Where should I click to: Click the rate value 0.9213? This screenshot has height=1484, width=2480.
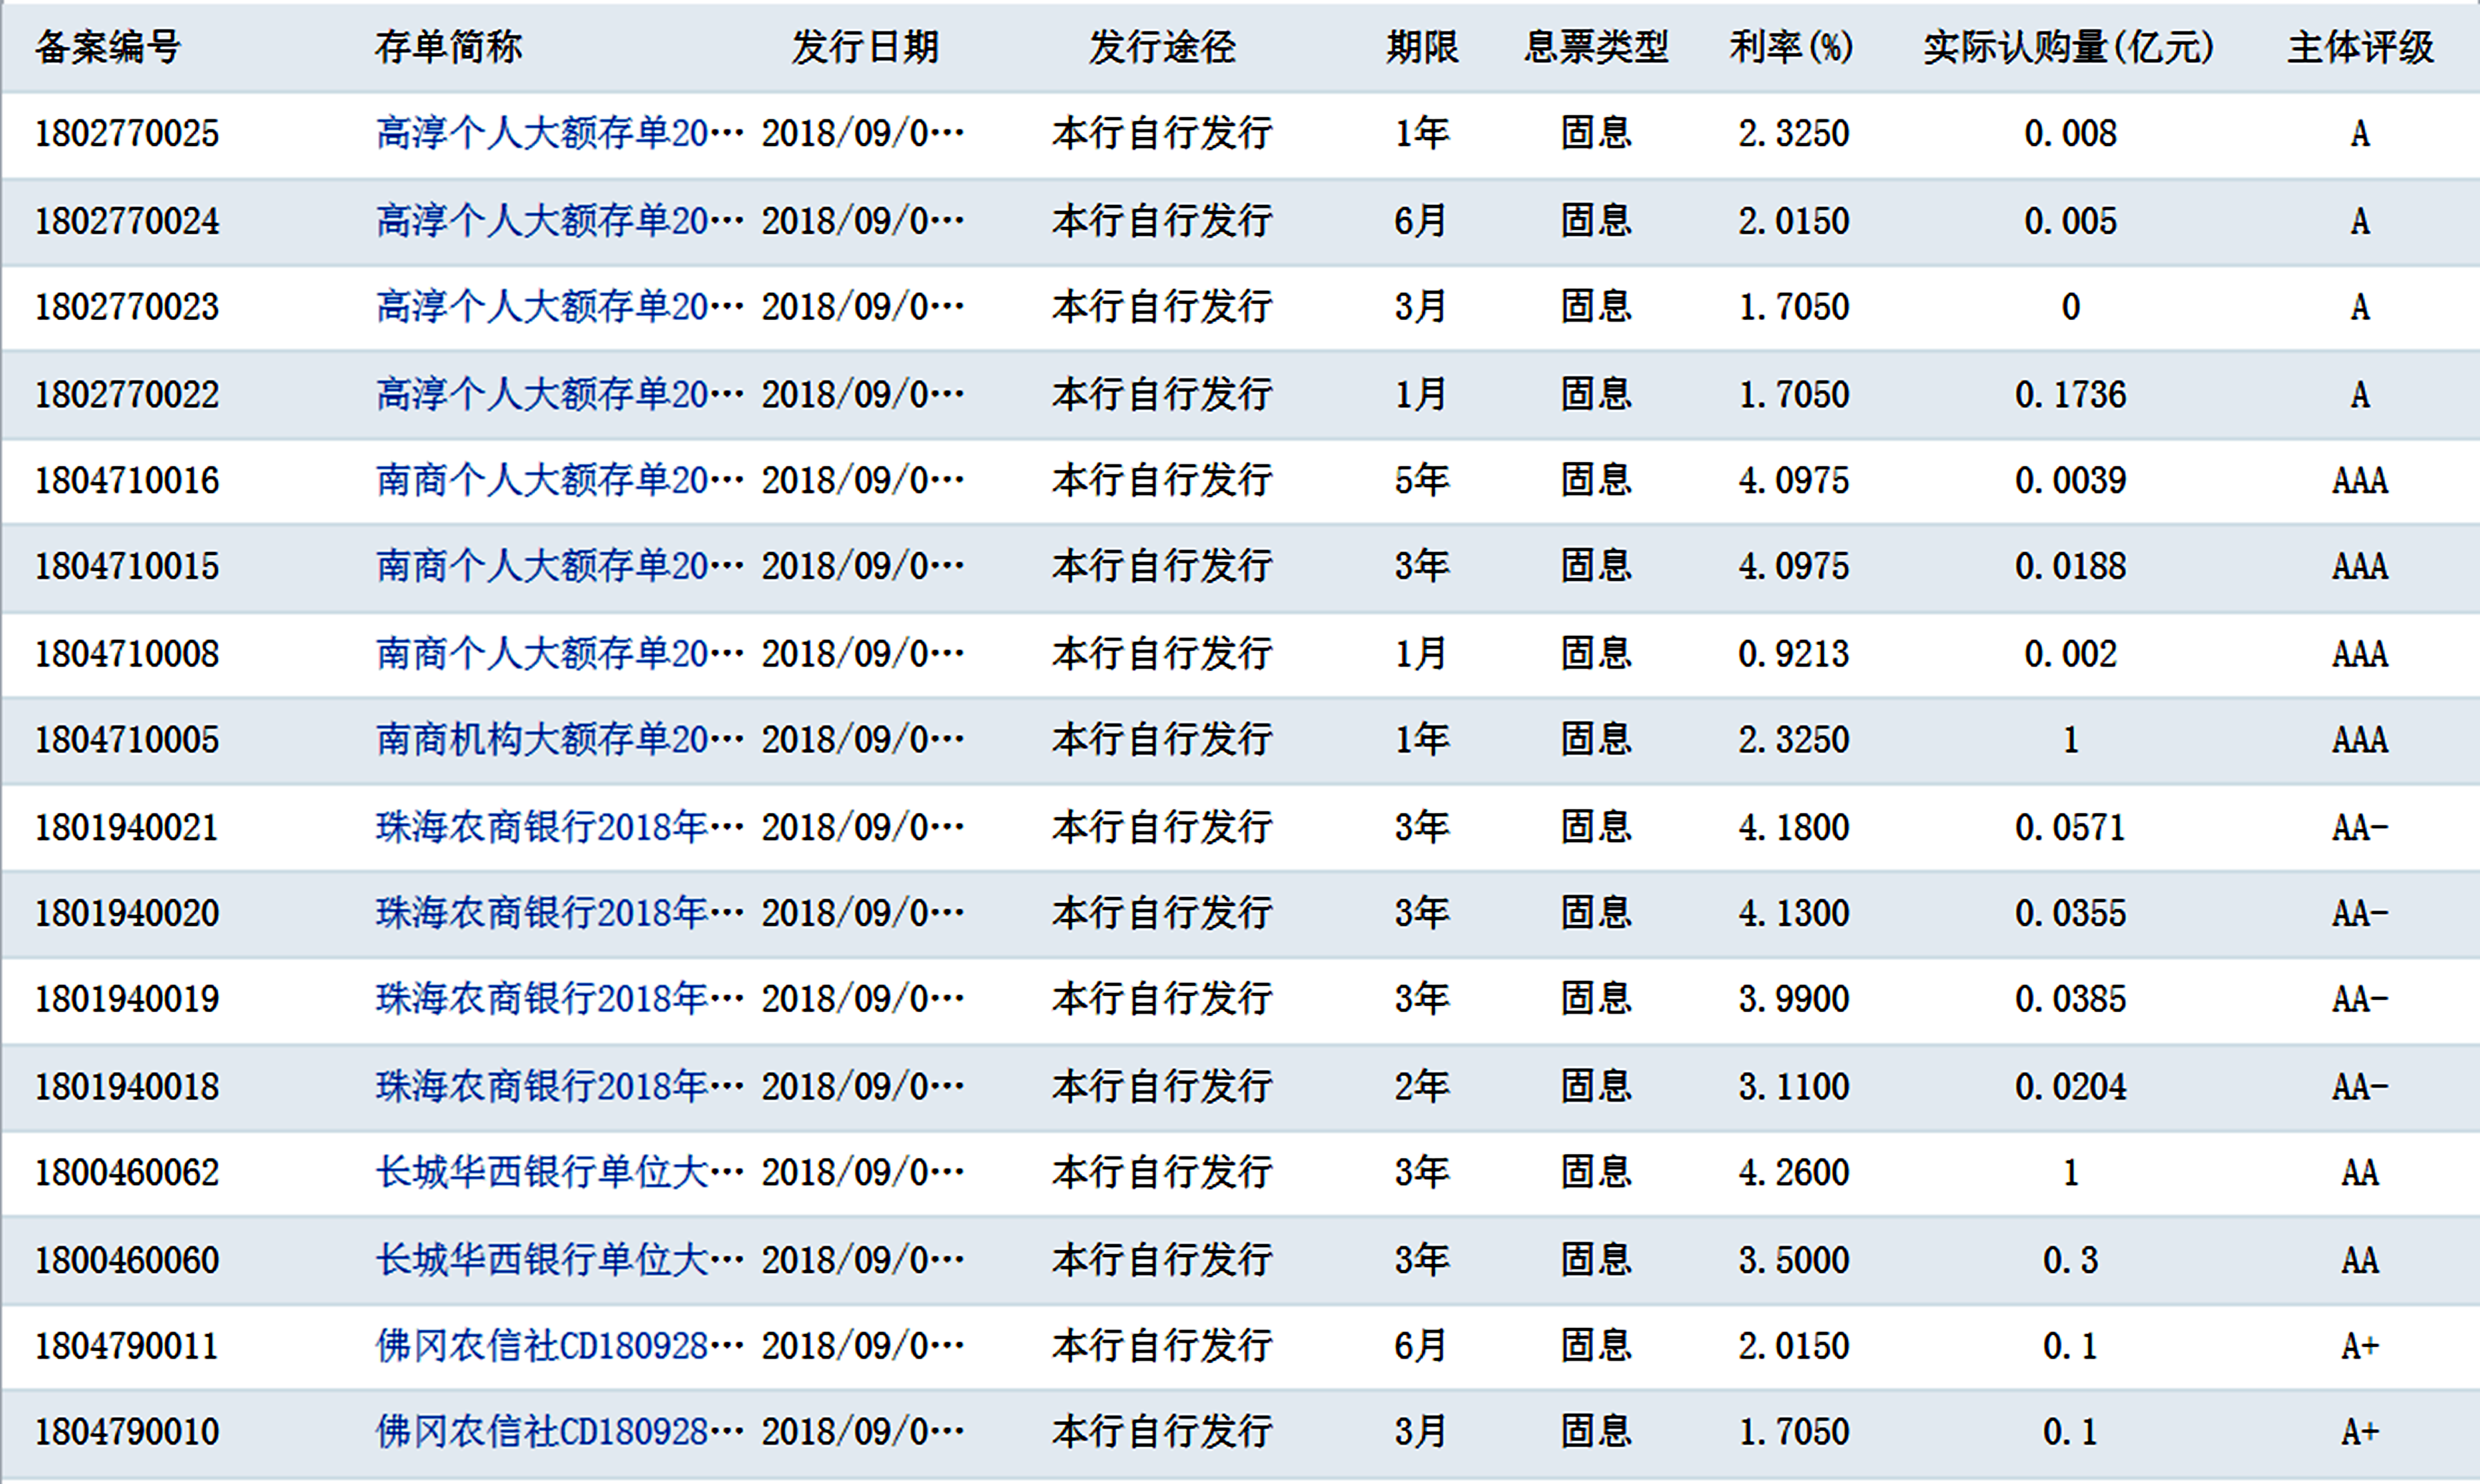[1794, 653]
